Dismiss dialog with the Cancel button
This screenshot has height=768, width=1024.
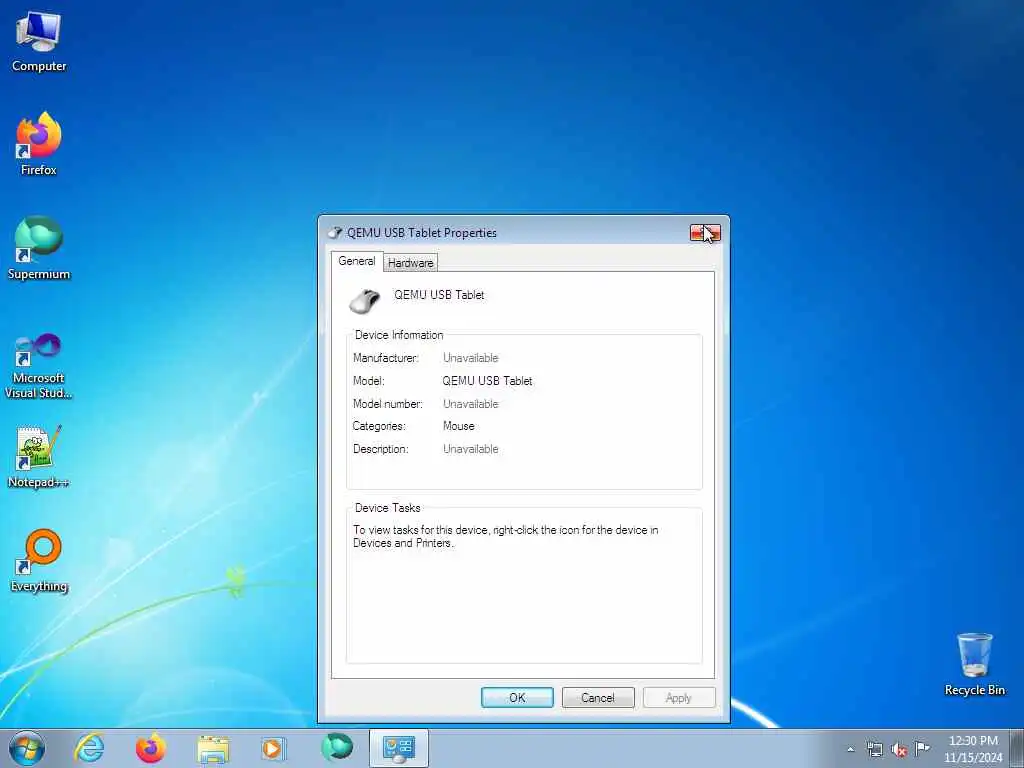[x=598, y=697]
